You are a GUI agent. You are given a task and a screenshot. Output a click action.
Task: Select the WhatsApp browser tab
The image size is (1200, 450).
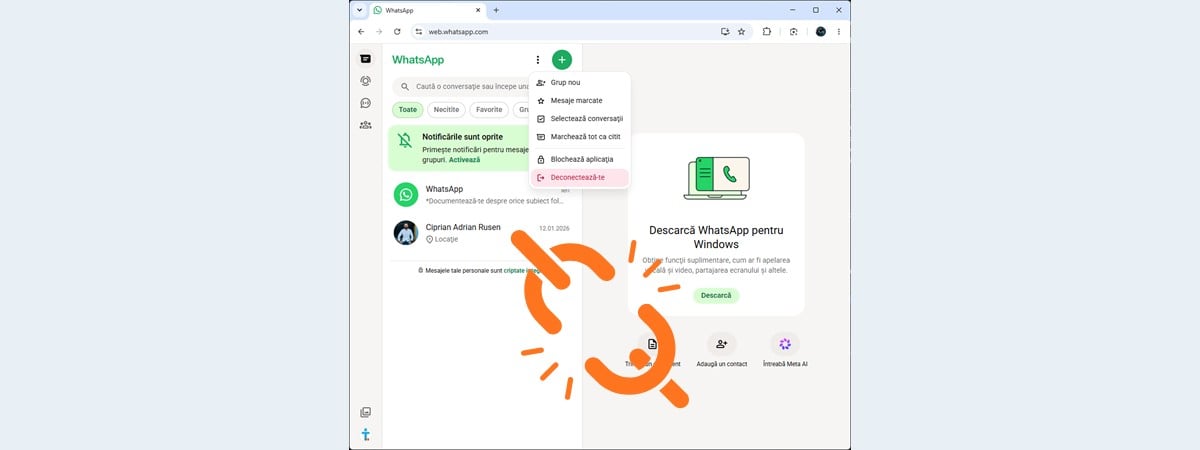[428, 10]
